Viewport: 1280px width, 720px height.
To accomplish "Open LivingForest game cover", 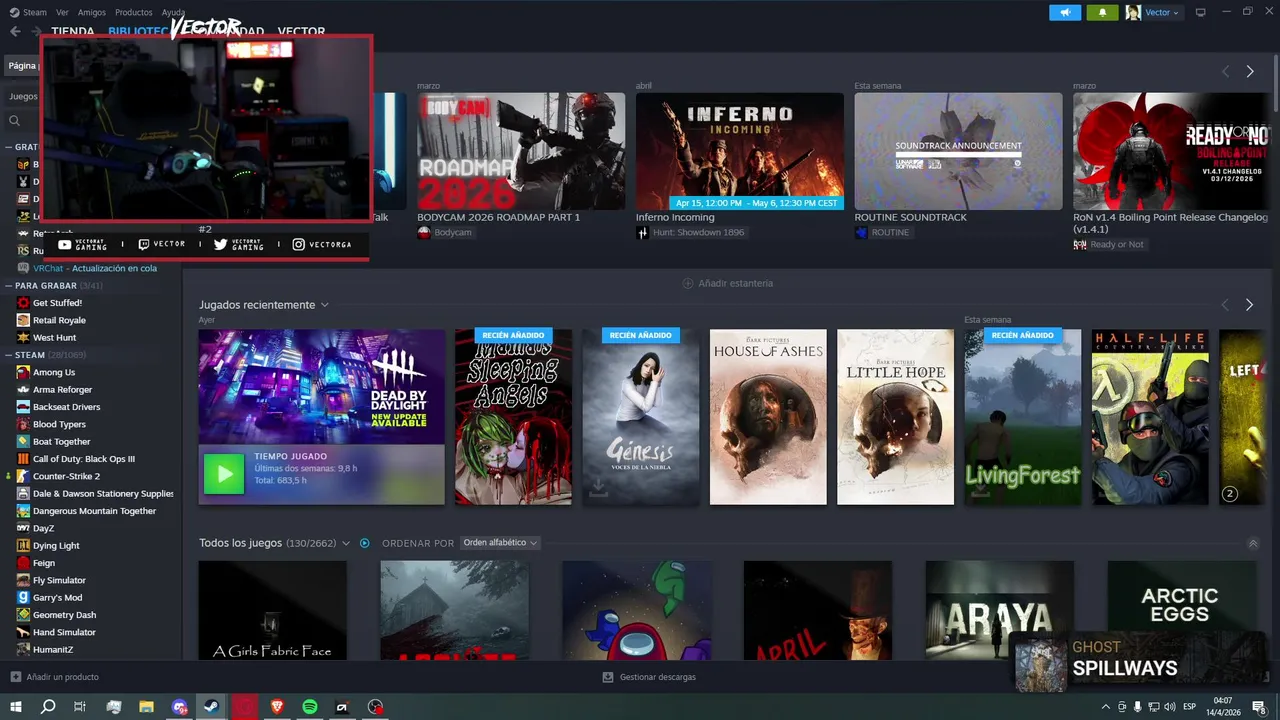I will tap(1022, 417).
